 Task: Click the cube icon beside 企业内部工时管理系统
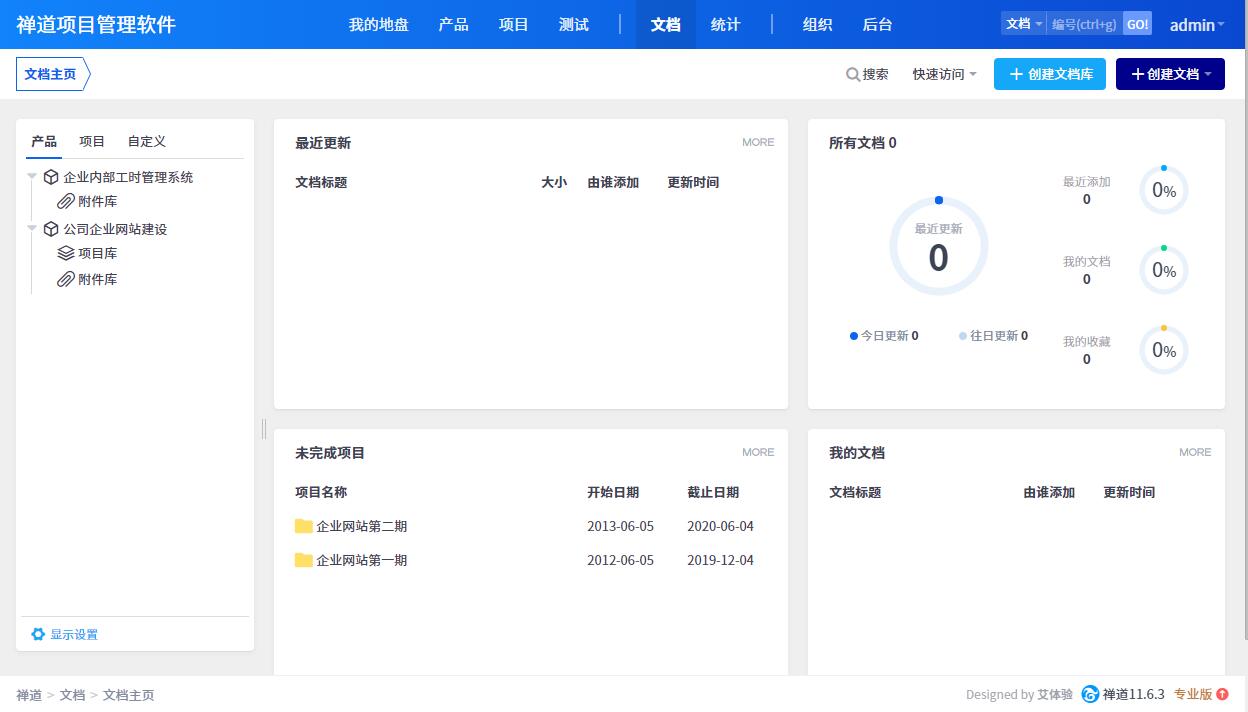point(51,177)
